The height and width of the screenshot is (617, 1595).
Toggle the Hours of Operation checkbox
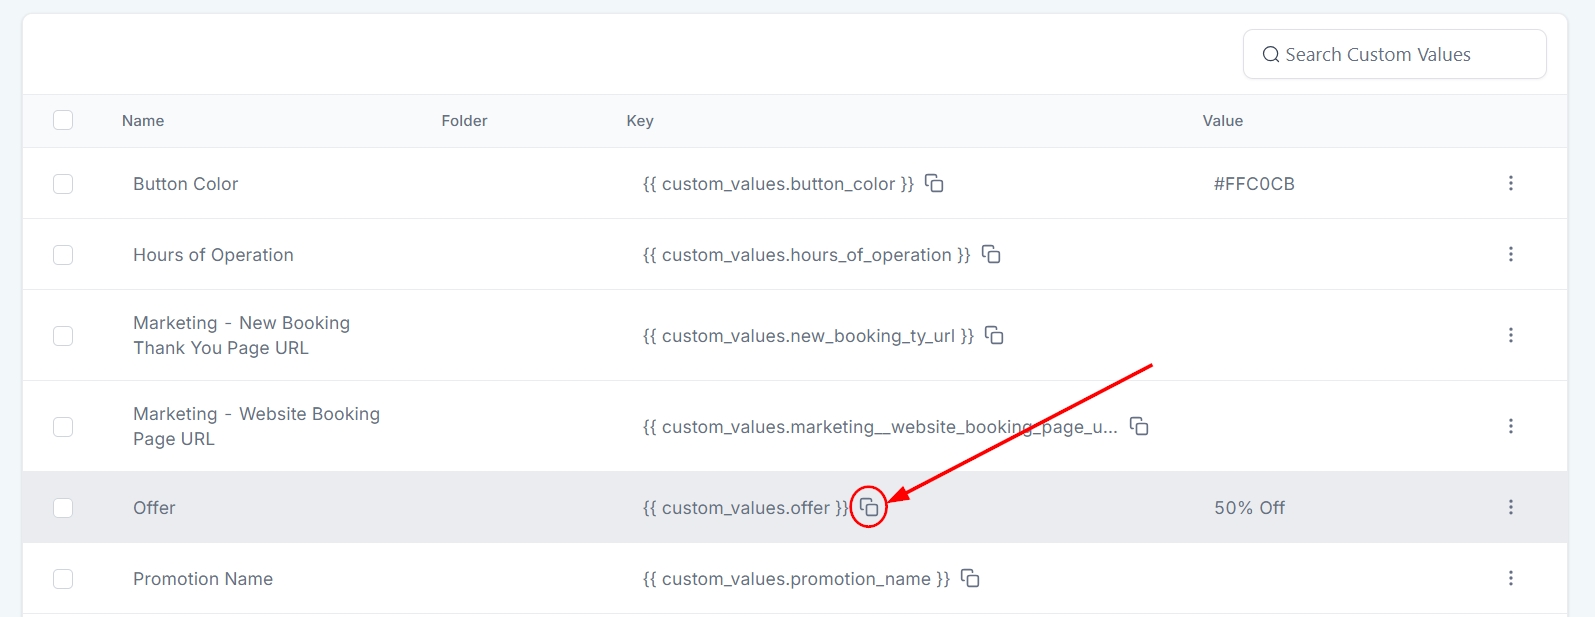point(63,255)
